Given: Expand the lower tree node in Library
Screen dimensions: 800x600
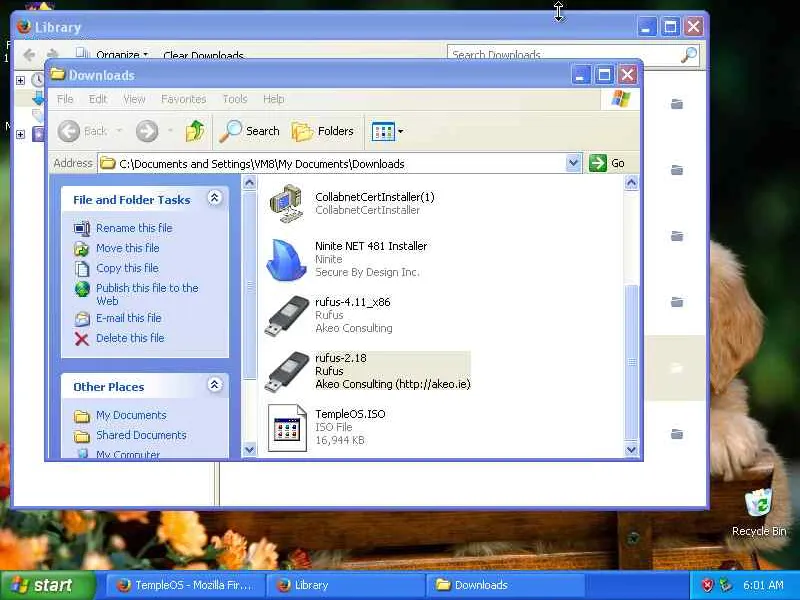Looking at the screenshot, I should pos(20,135).
